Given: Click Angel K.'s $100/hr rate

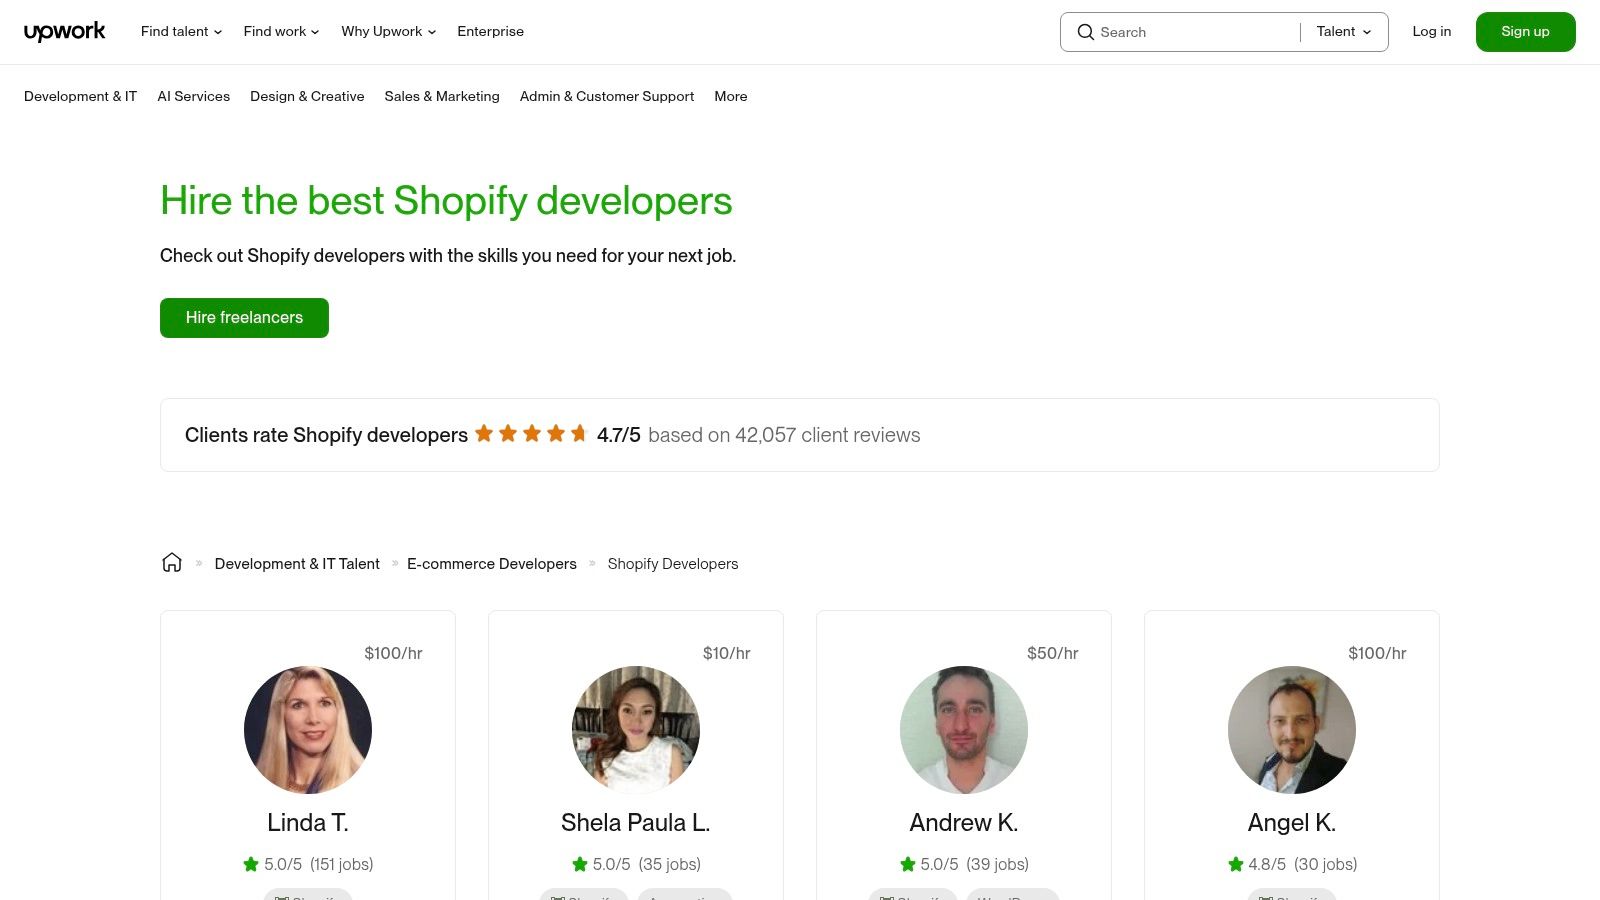Looking at the screenshot, I should (1377, 653).
